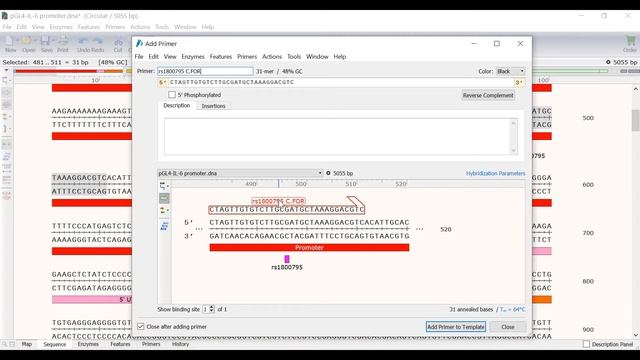
Task: Click the 5' end marker of the primer sequence
Action: pos(163,82)
